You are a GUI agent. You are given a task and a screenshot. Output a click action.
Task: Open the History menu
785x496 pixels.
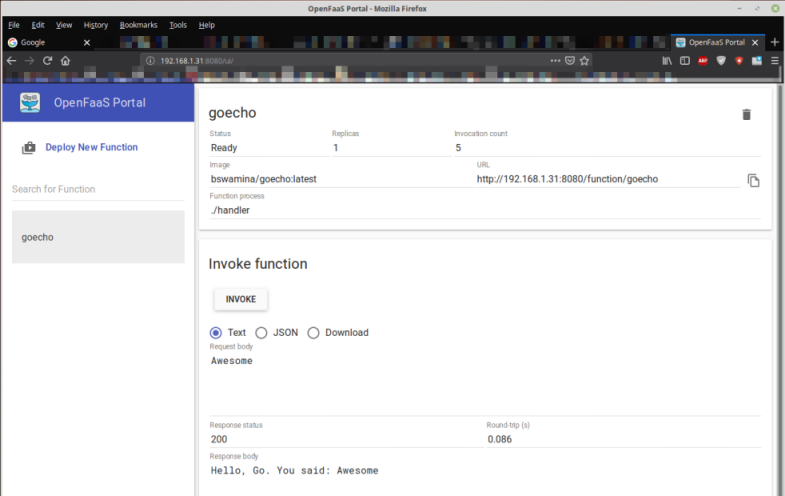click(x=96, y=25)
